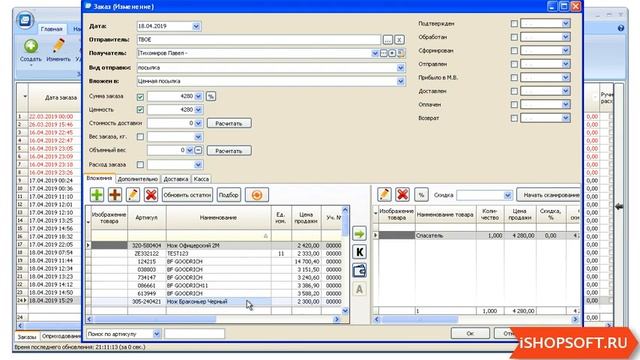Click the help question mark icon in the main window
Viewport: 640px width, 360px height.
click(x=621, y=28)
